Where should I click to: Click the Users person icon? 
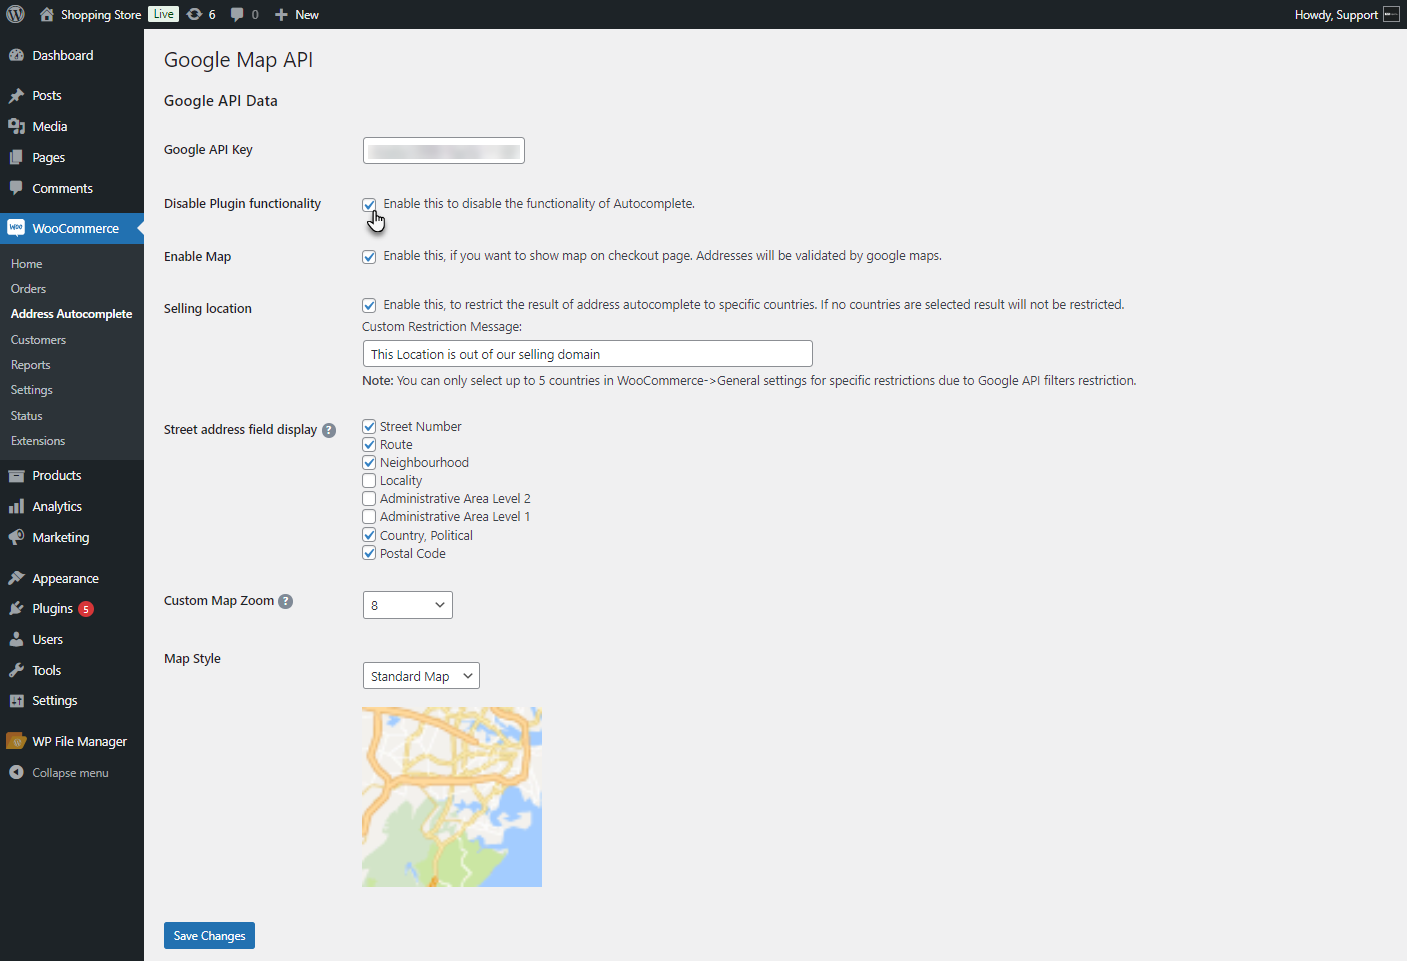[x=16, y=639]
